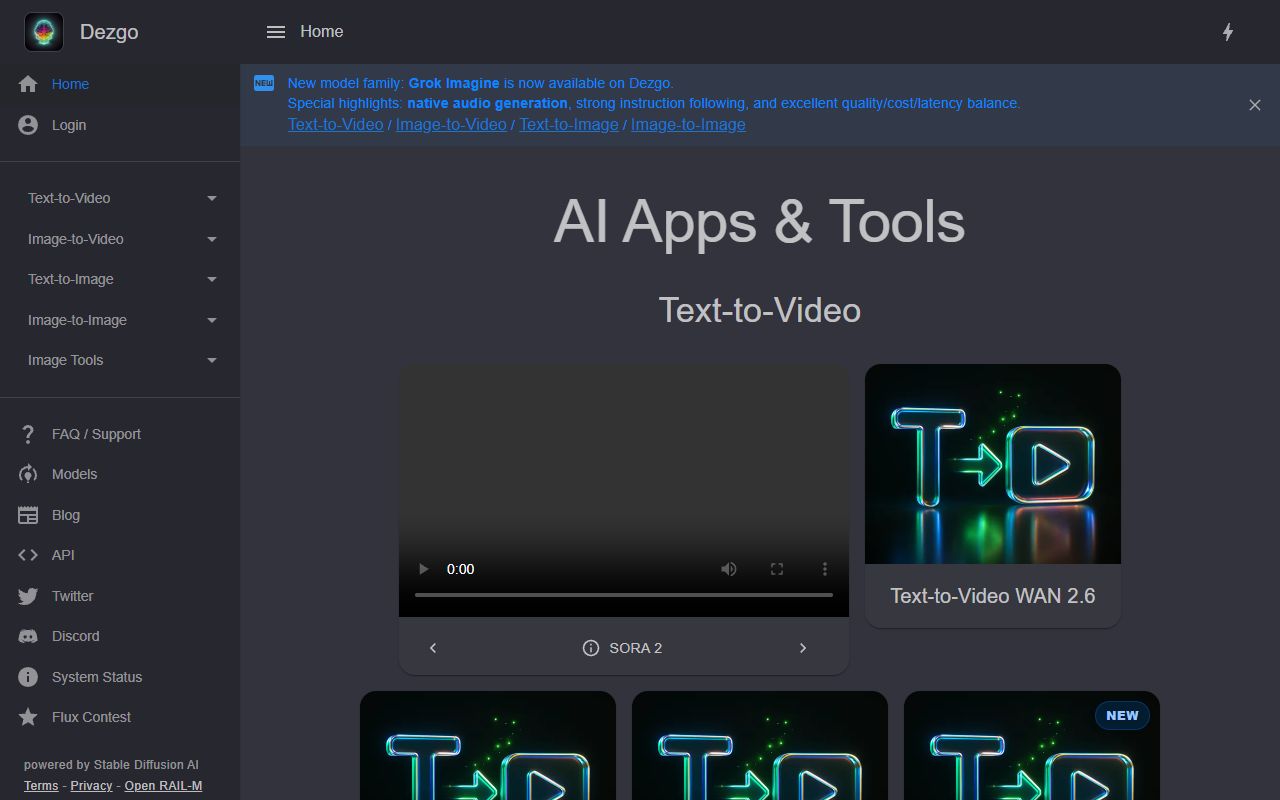Expand the Image Tools sidebar dropdown
This screenshot has width=1280, height=800.
click(x=211, y=360)
